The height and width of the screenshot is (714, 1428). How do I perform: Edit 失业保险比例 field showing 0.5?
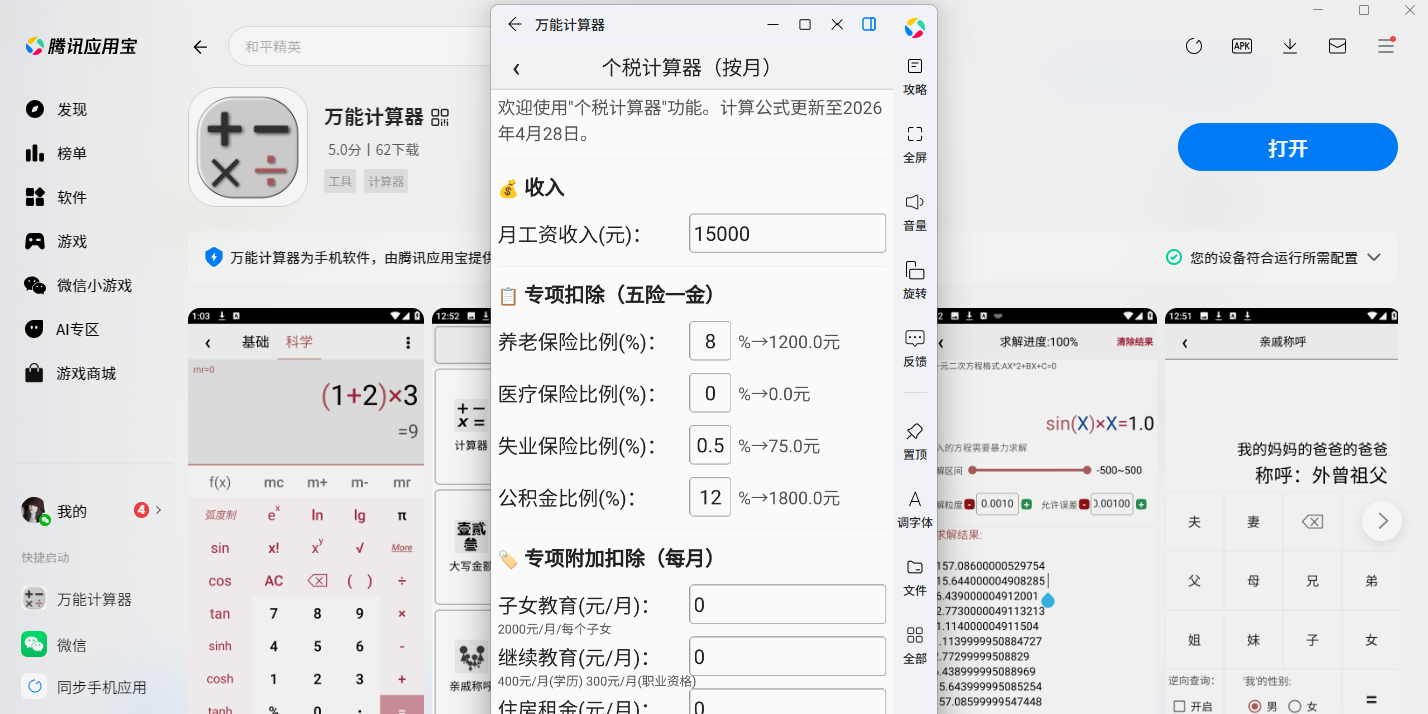tap(710, 445)
